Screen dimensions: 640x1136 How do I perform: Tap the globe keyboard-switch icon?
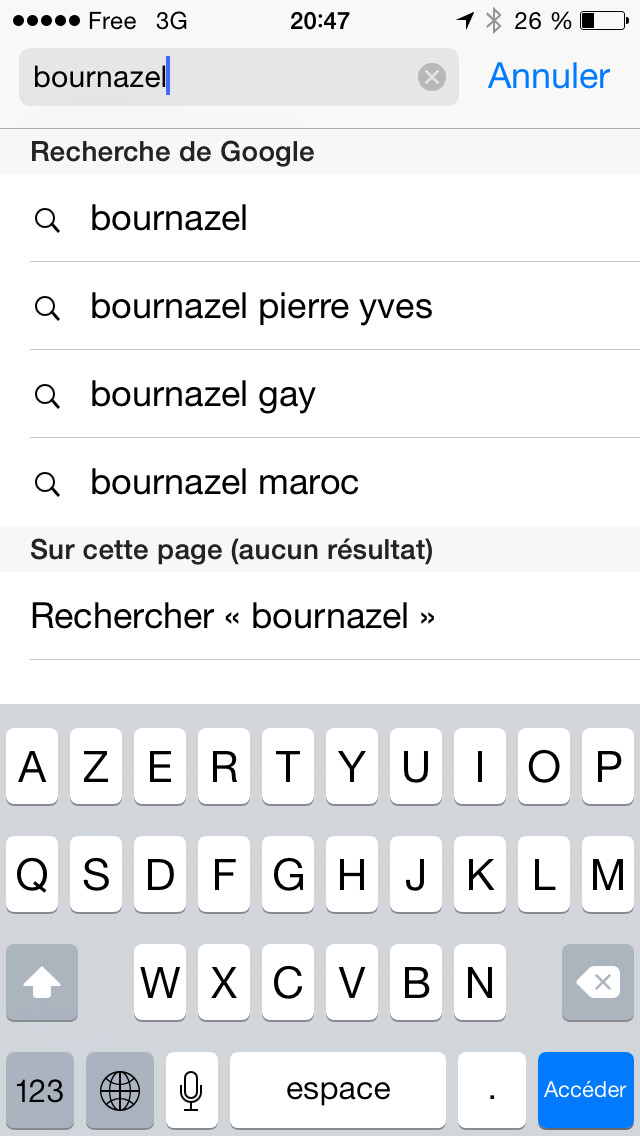point(120,1089)
